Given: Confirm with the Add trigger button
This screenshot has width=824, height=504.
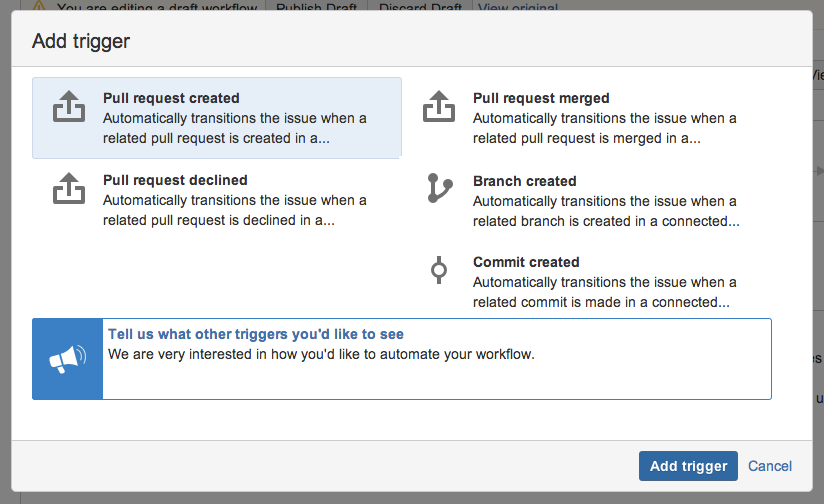Looking at the screenshot, I should click(x=688, y=466).
